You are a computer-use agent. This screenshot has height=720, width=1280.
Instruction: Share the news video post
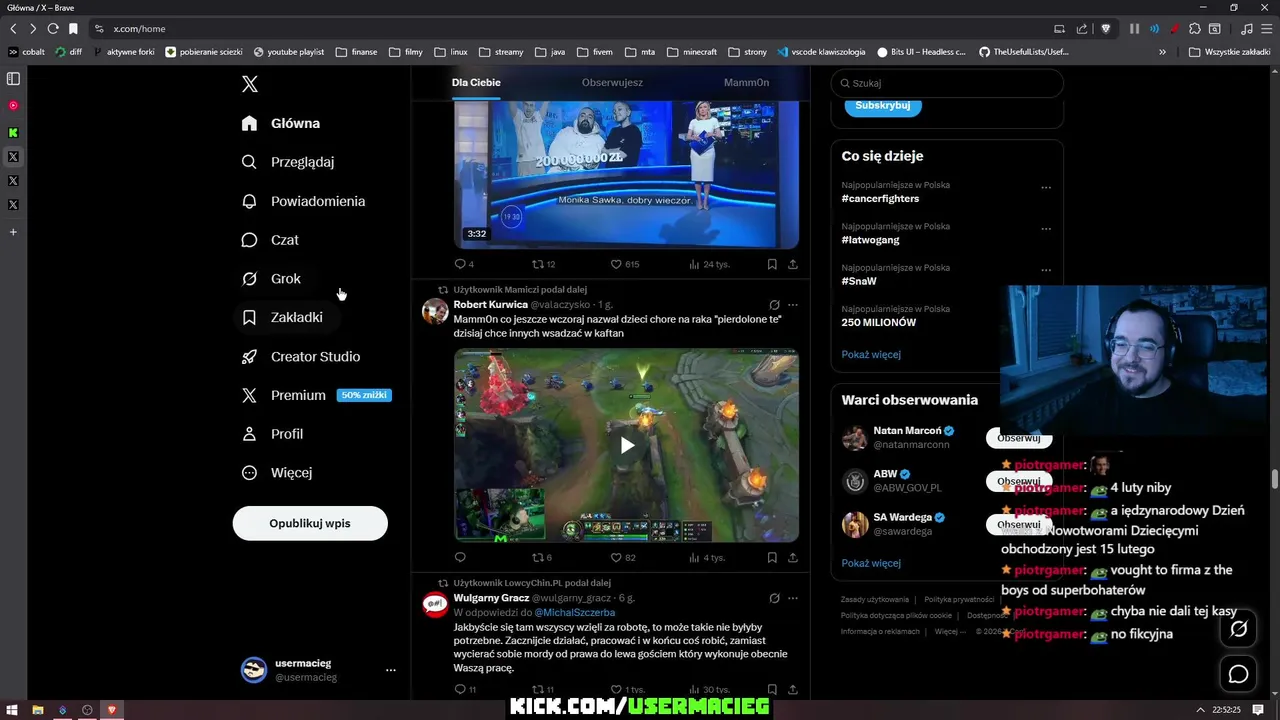[793, 264]
